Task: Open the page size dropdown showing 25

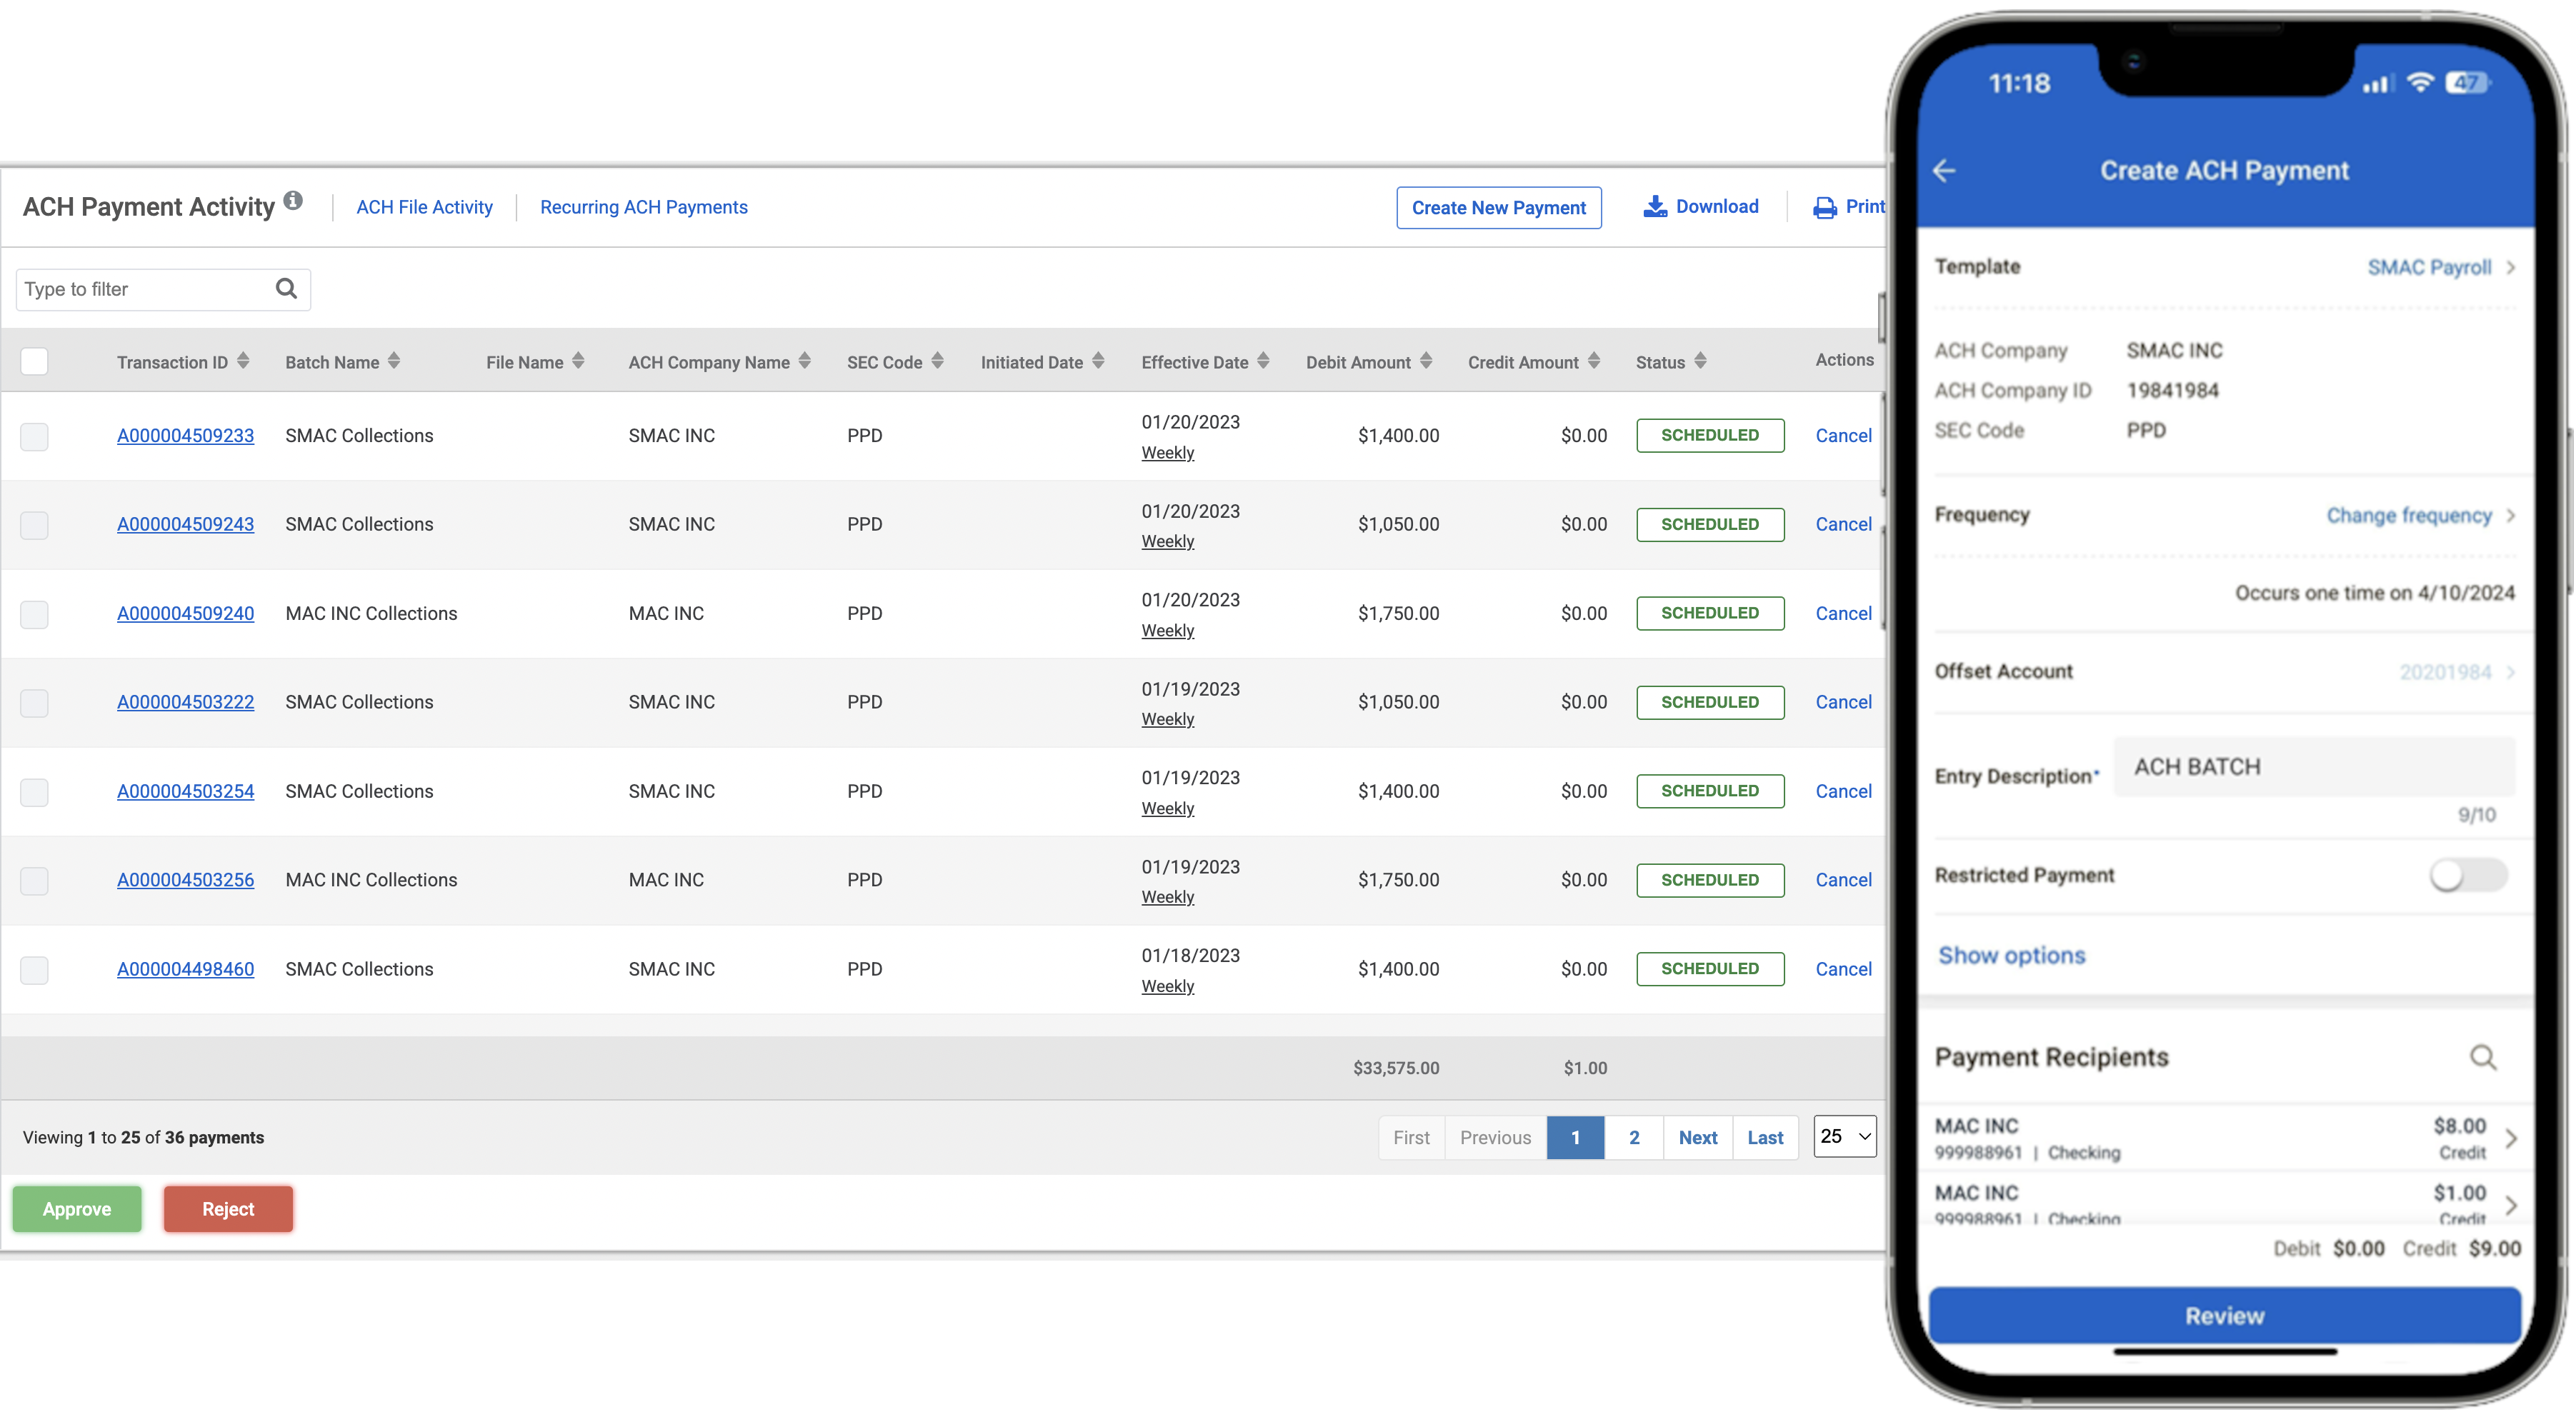Action: (x=1843, y=1137)
